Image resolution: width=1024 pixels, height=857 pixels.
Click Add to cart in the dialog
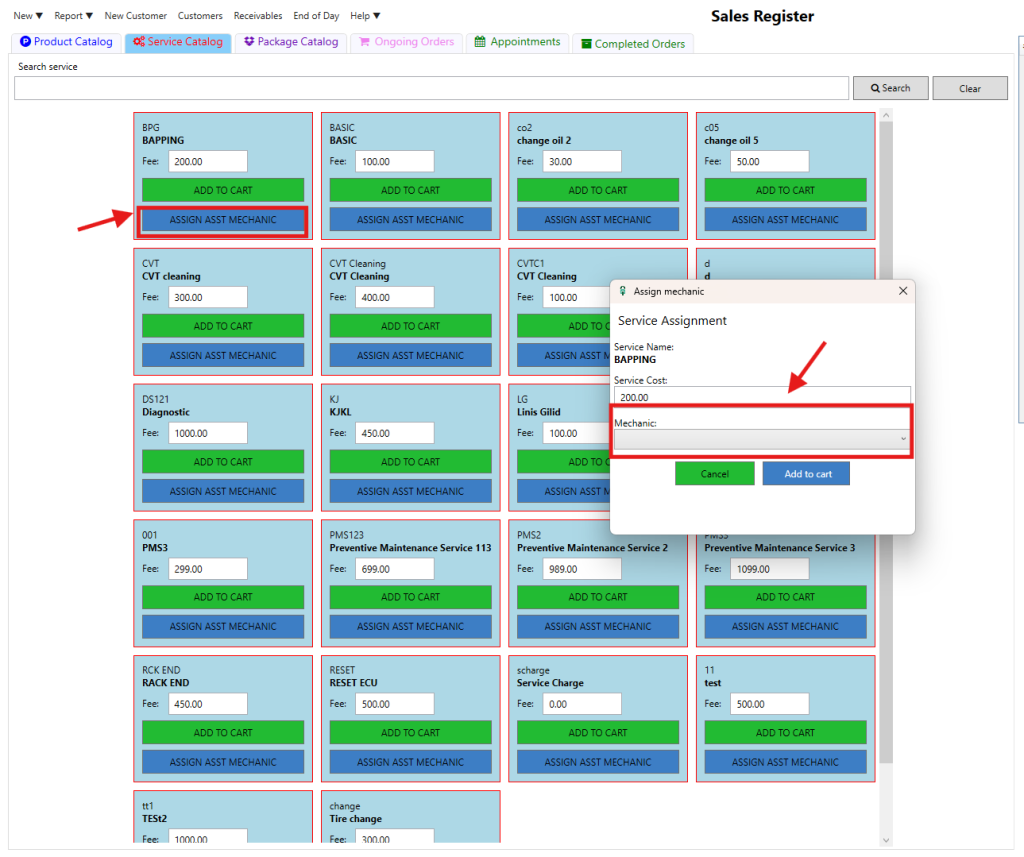(x=806, y=474)
